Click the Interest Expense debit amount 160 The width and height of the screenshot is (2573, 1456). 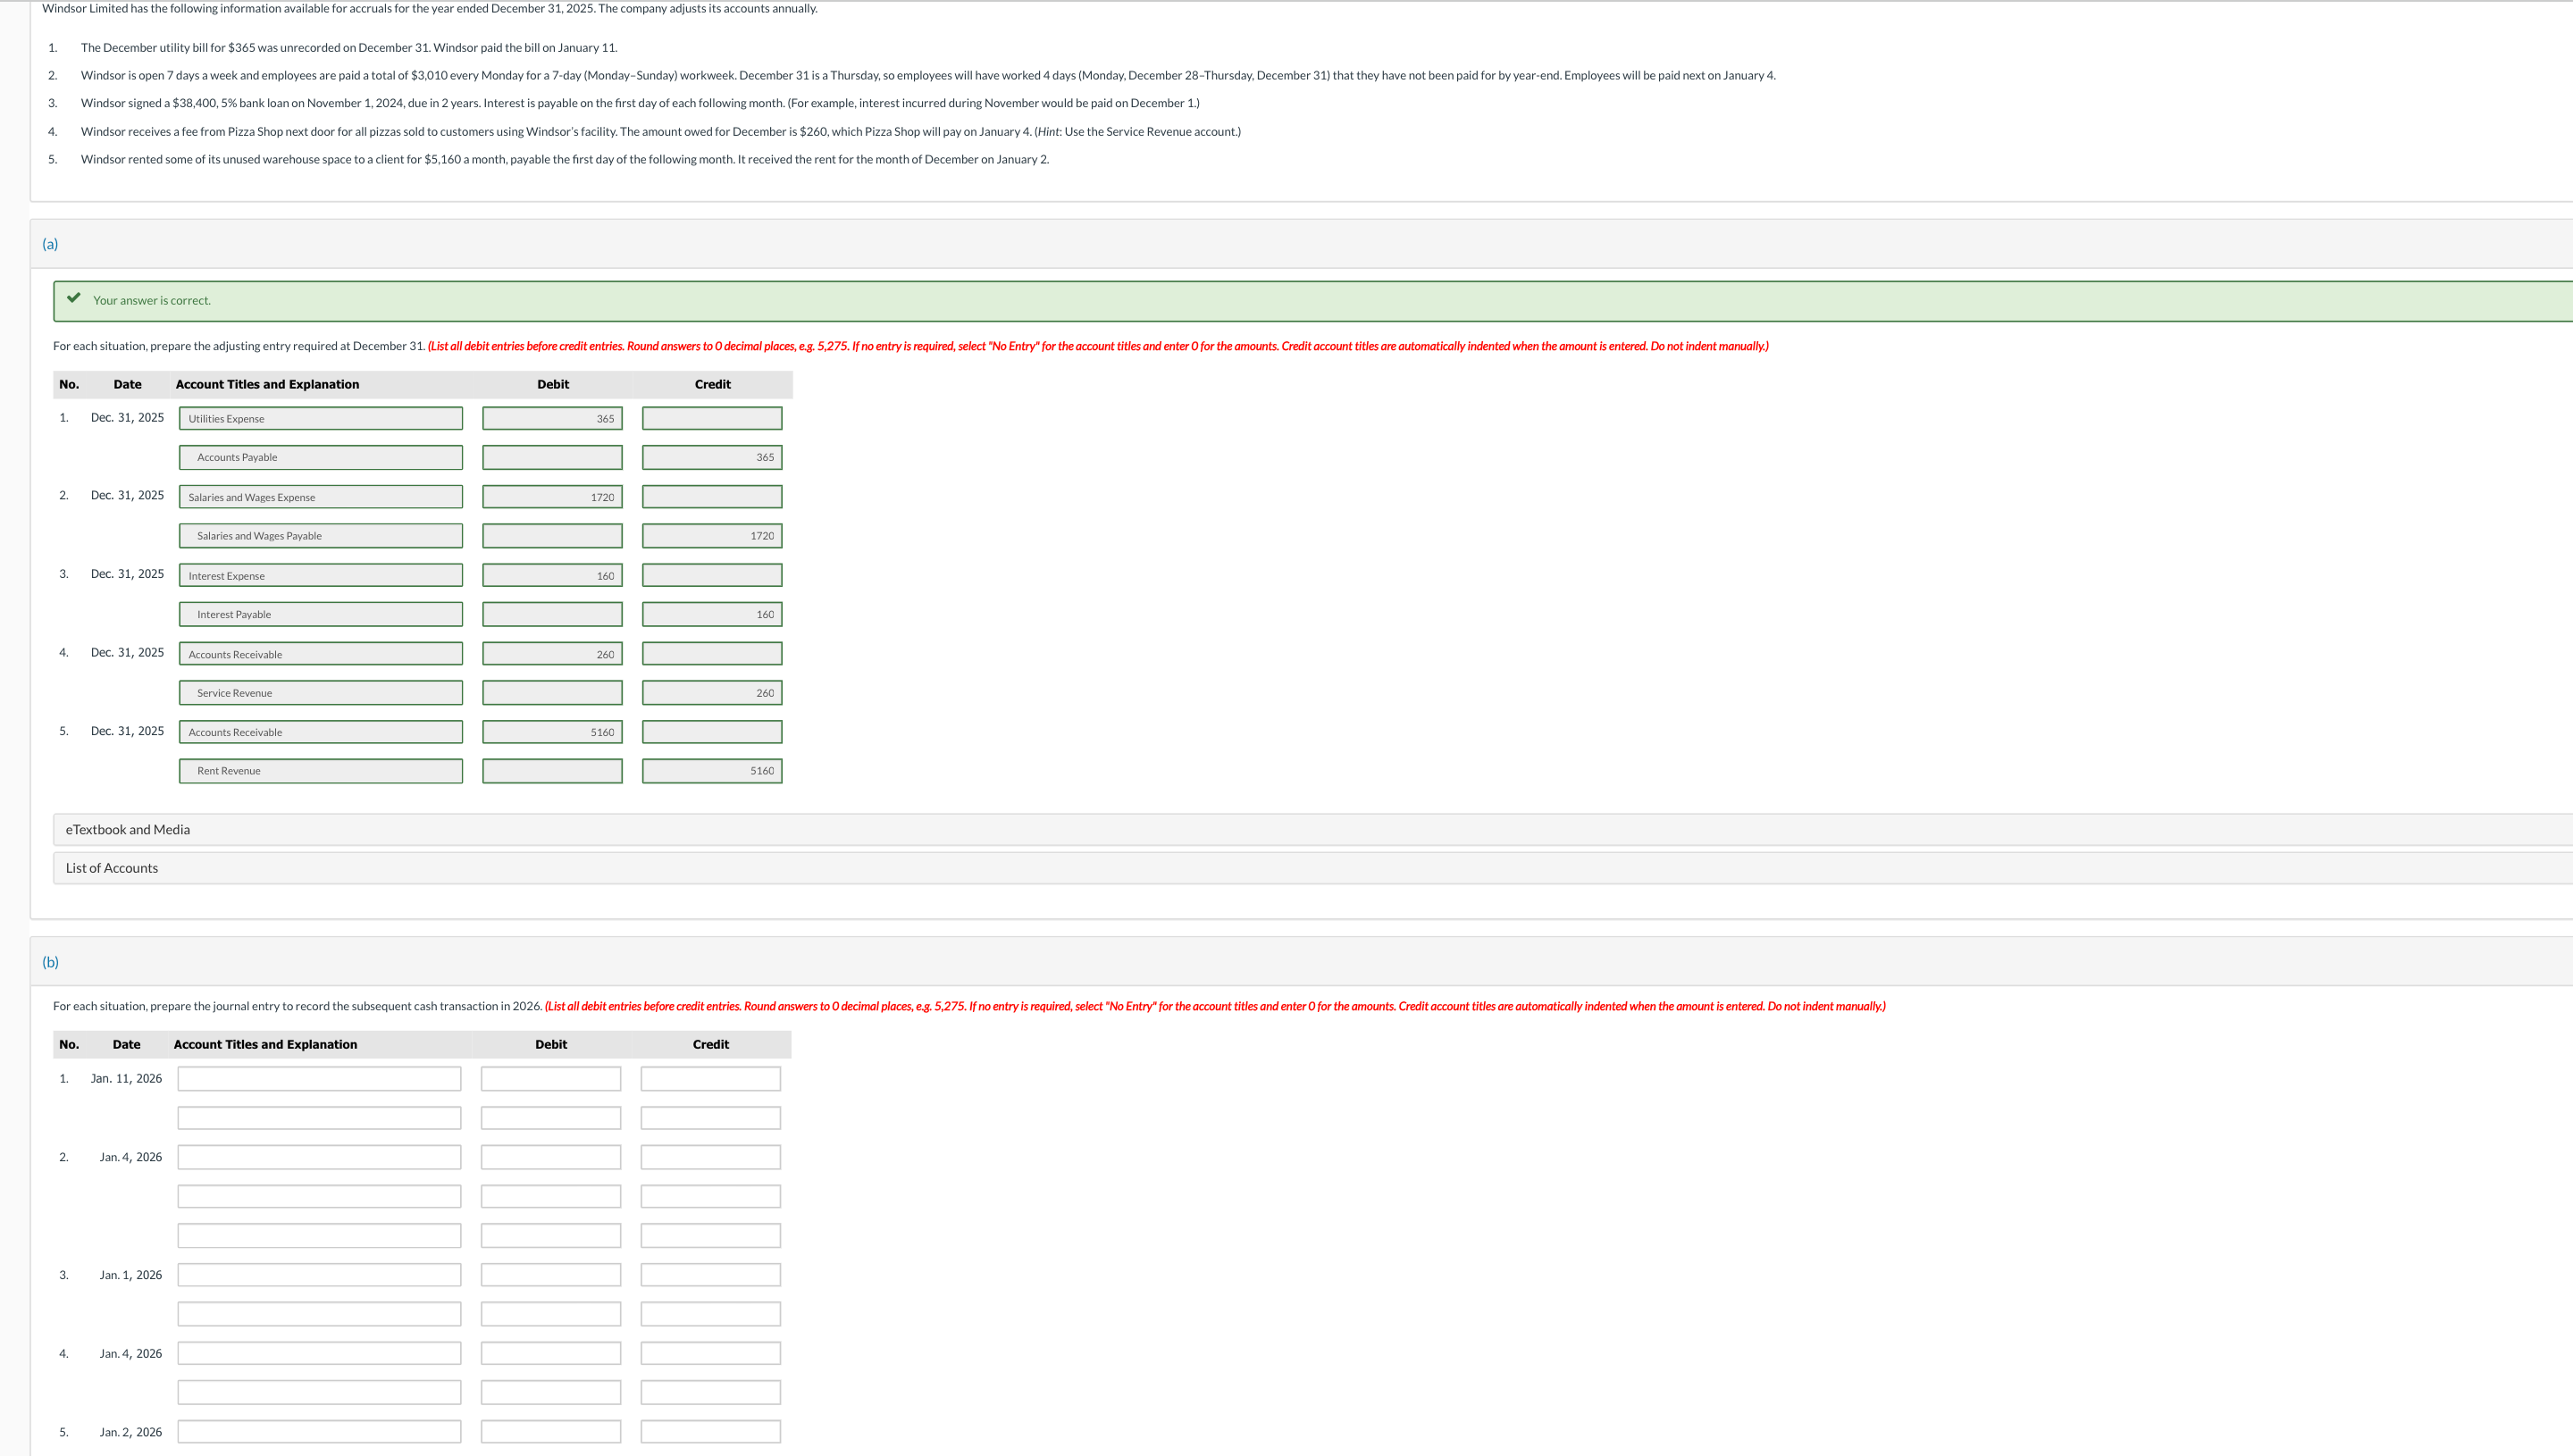tap(552, 575)
